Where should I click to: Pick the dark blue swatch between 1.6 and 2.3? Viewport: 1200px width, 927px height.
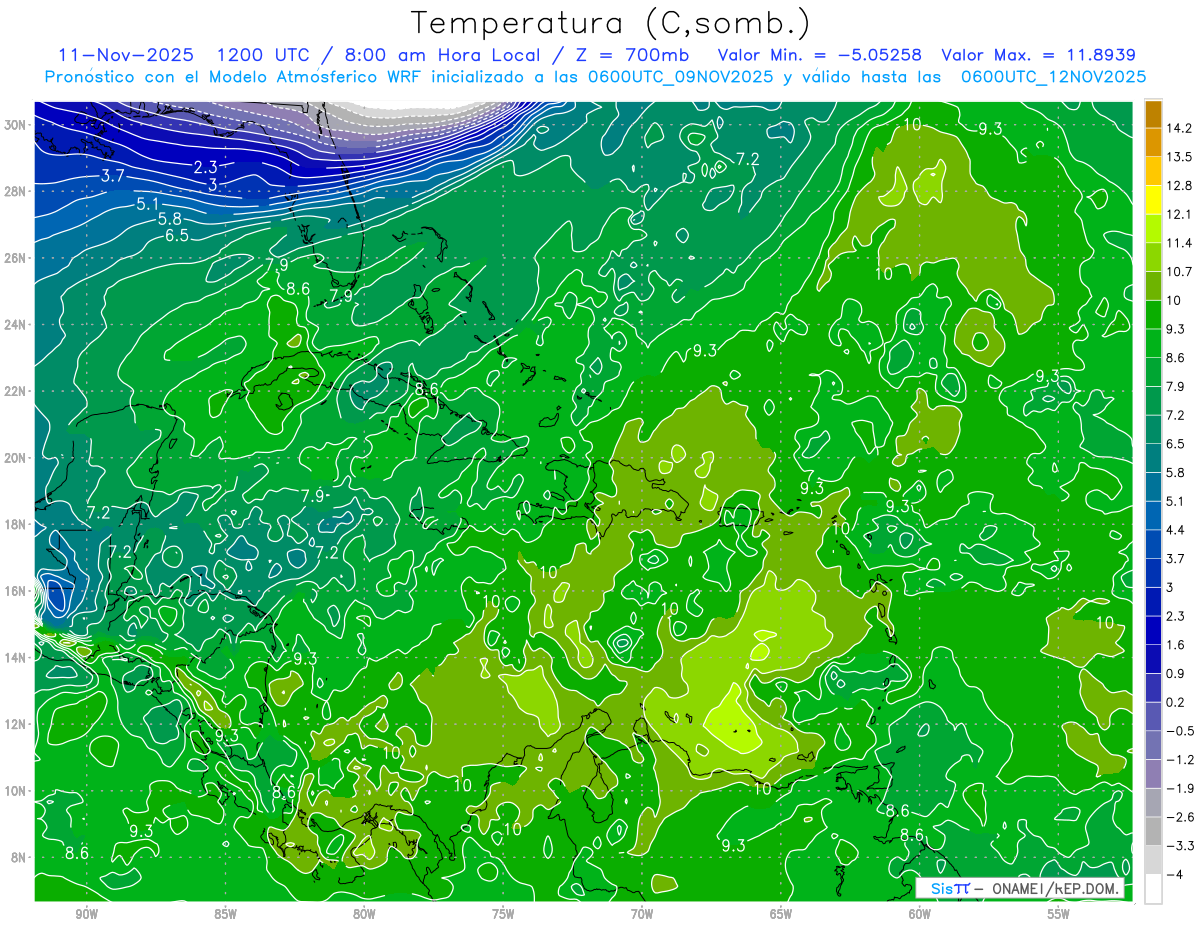[x=1153, y=630]
